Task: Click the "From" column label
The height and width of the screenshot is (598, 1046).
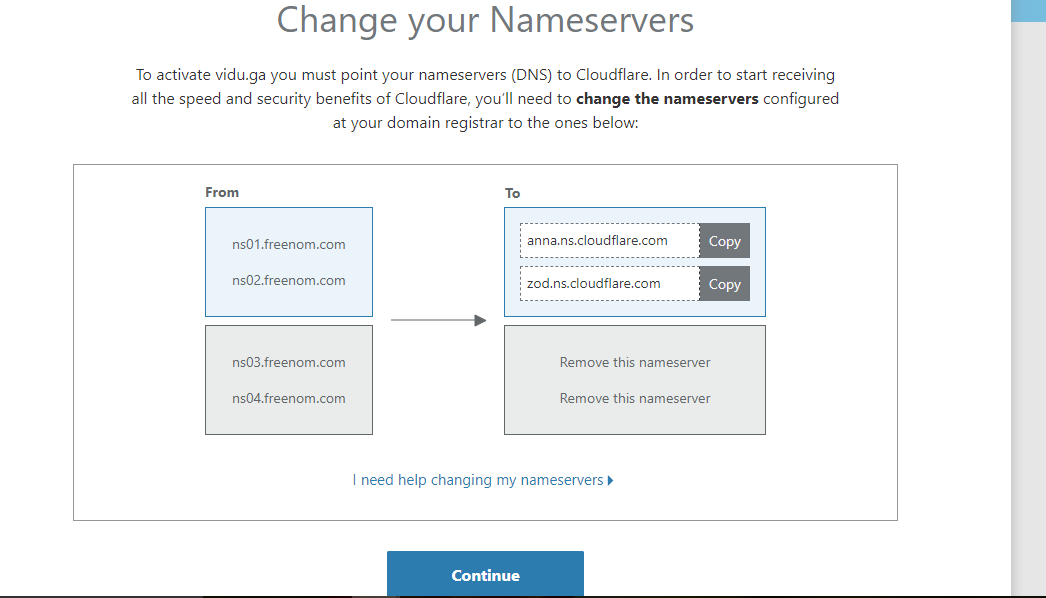Action: click(222, 192)
